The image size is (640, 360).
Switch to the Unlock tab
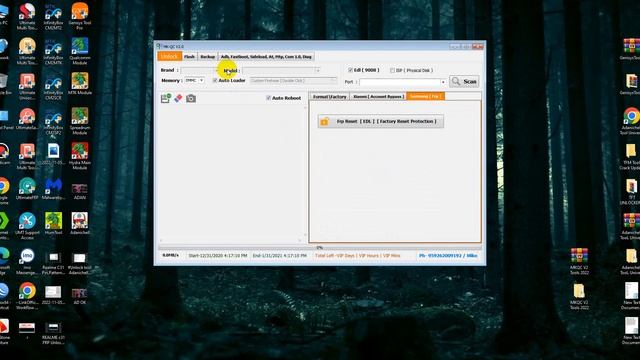[x=169, y=56]
